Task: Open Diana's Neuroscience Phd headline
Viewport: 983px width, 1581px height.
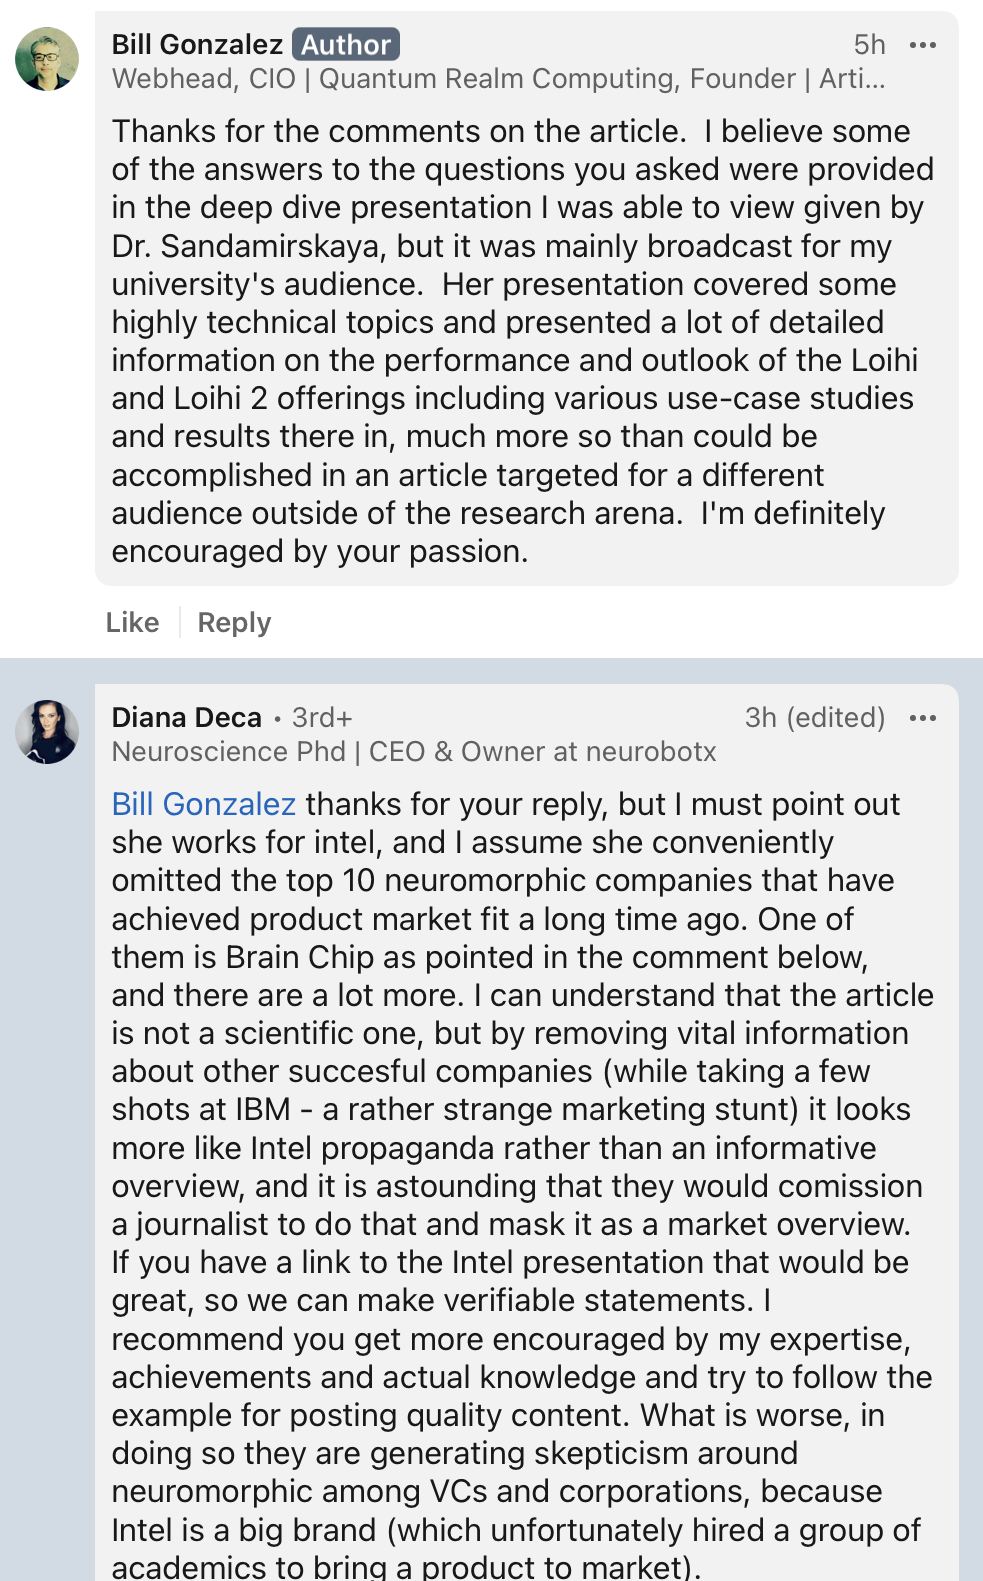Action: [x=414, y=752]
